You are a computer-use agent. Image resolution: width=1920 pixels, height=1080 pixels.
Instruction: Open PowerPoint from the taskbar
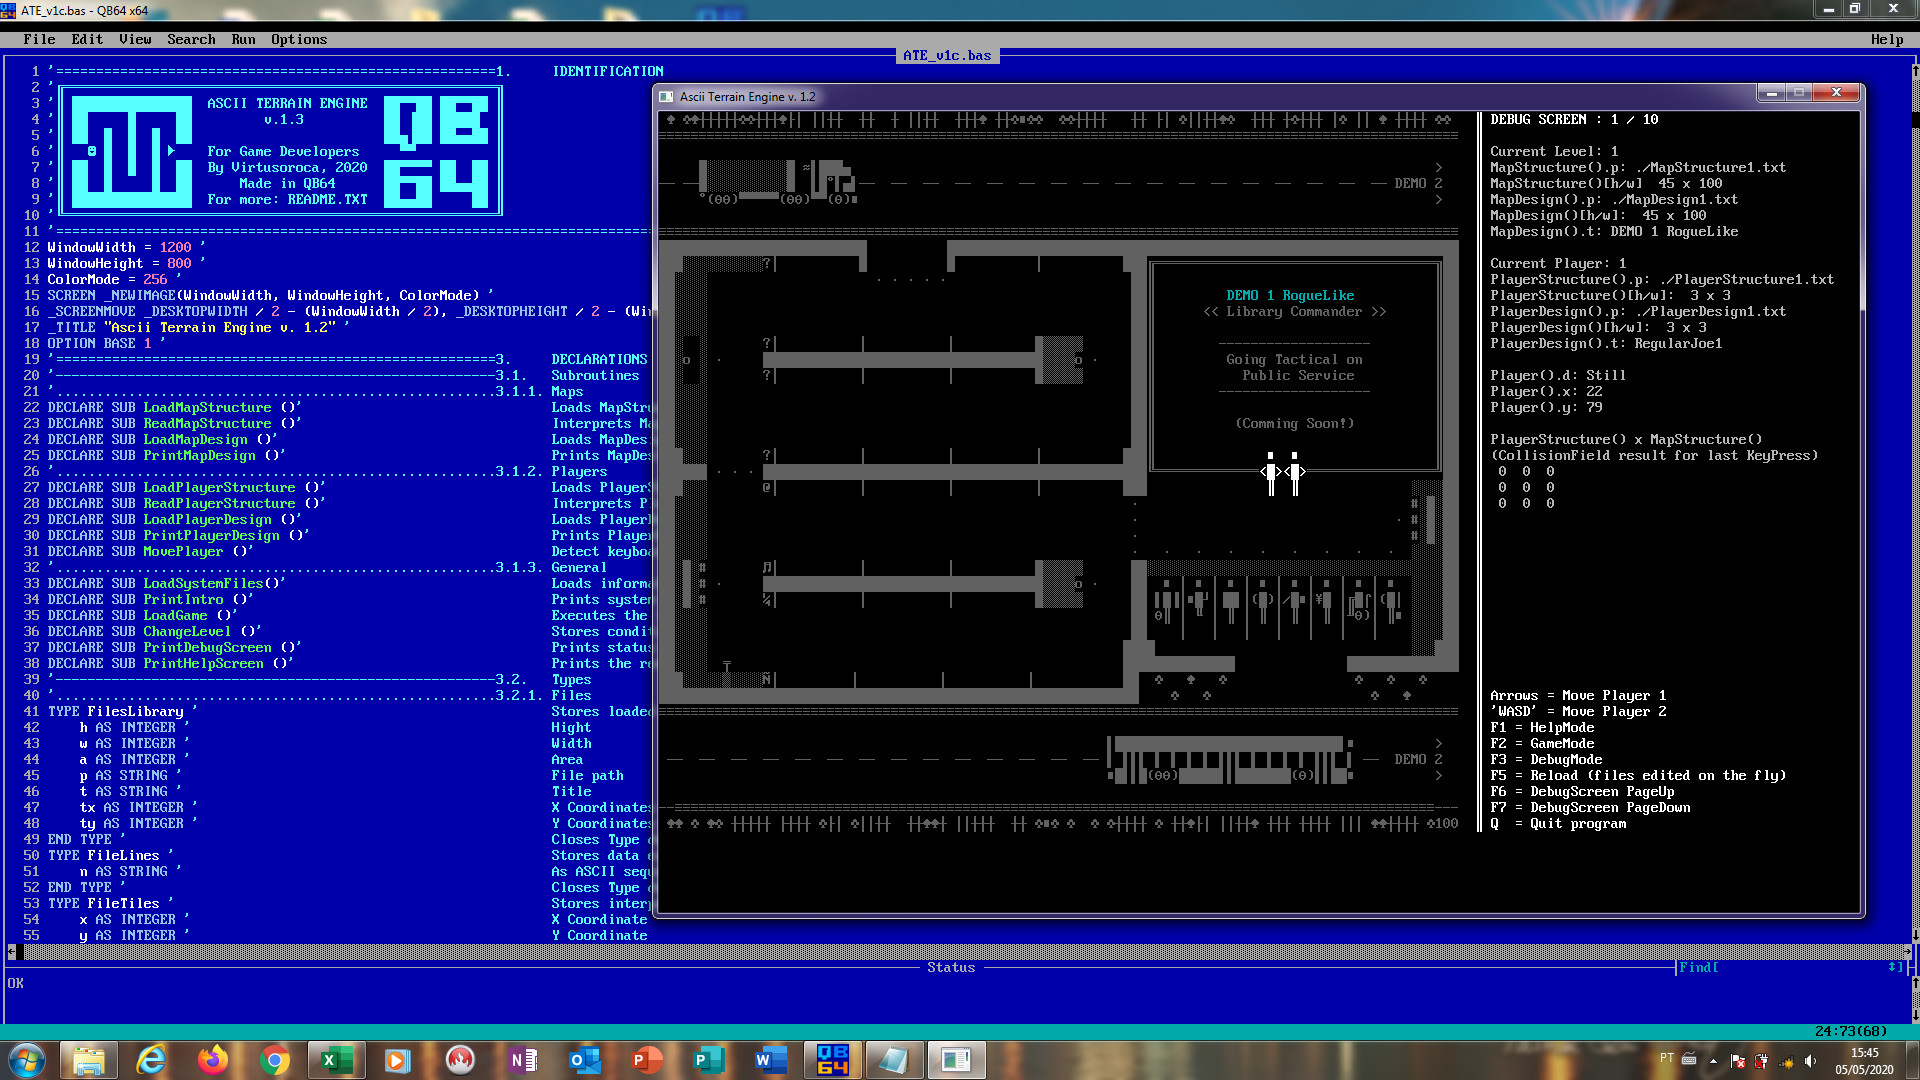646,1060
